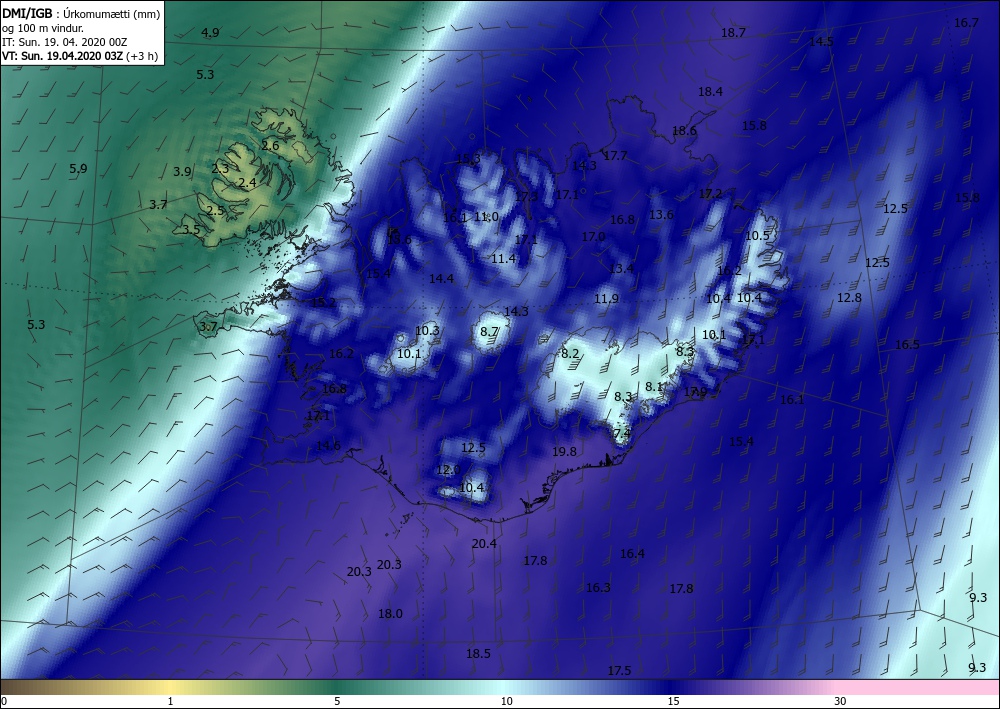Viewport: 1000px width, 709px height.
Task: Click the map value 17.2
Action: (x=710, y=193)
